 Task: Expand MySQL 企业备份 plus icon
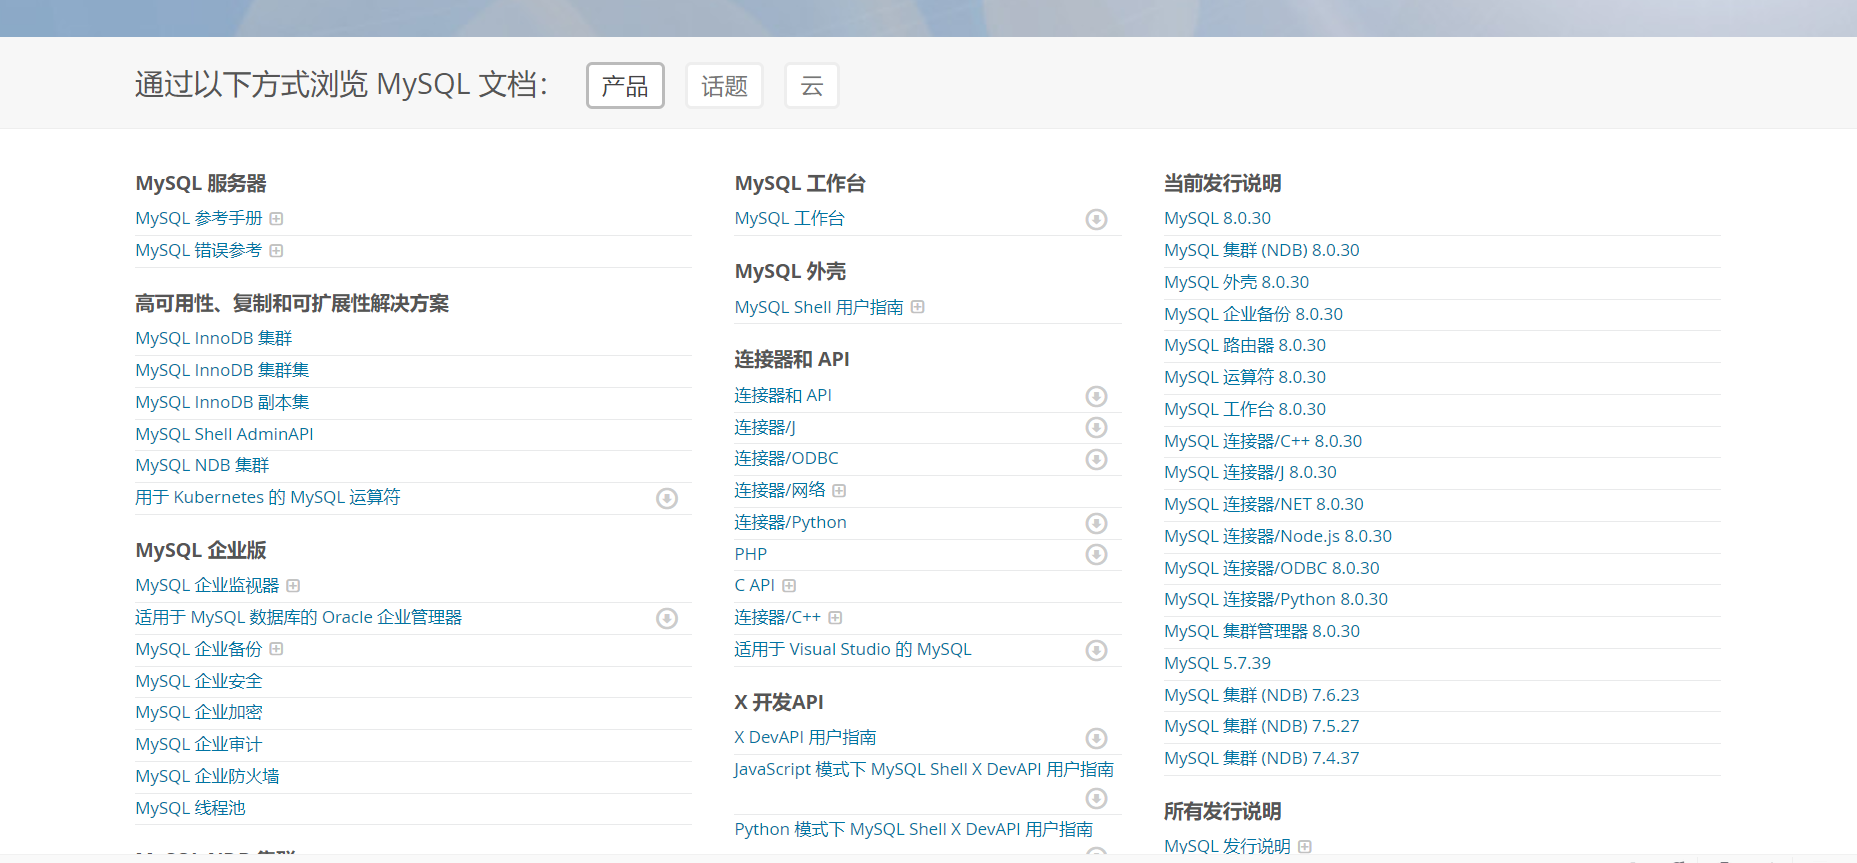276,649
